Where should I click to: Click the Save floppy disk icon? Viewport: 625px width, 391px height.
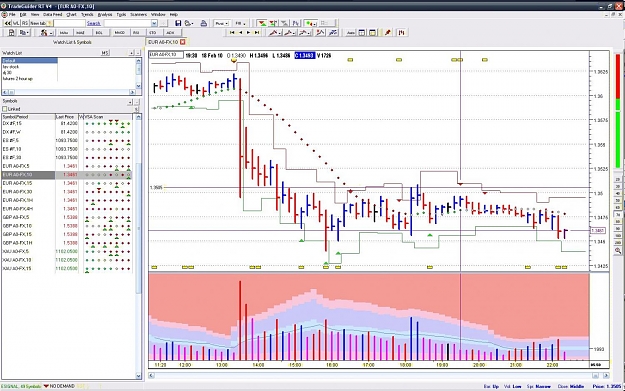click(x=178, y=23)
